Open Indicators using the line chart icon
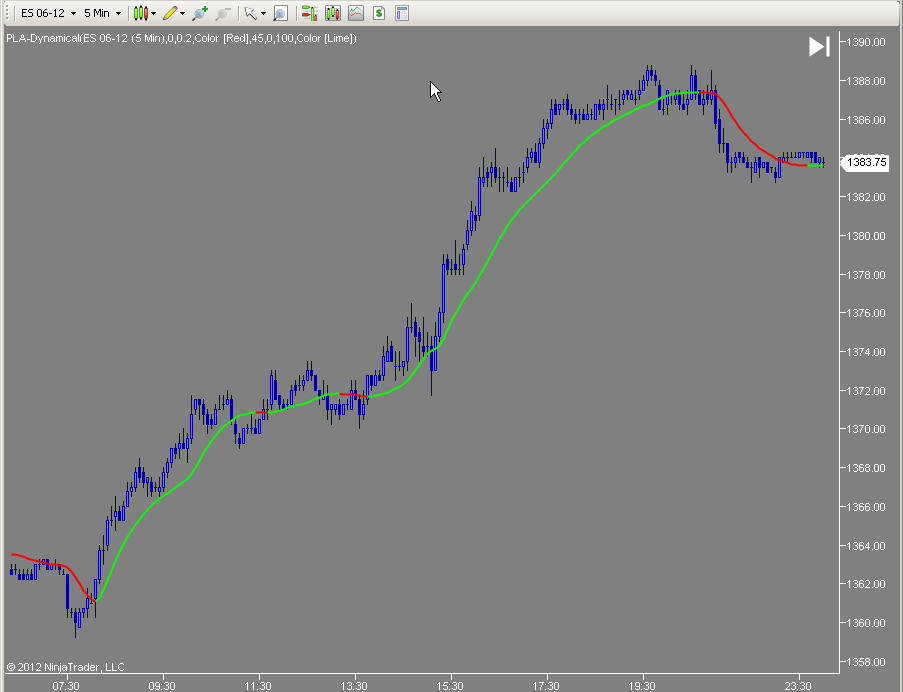This screenshot has height=692, width=903. (x=356, y=13)
